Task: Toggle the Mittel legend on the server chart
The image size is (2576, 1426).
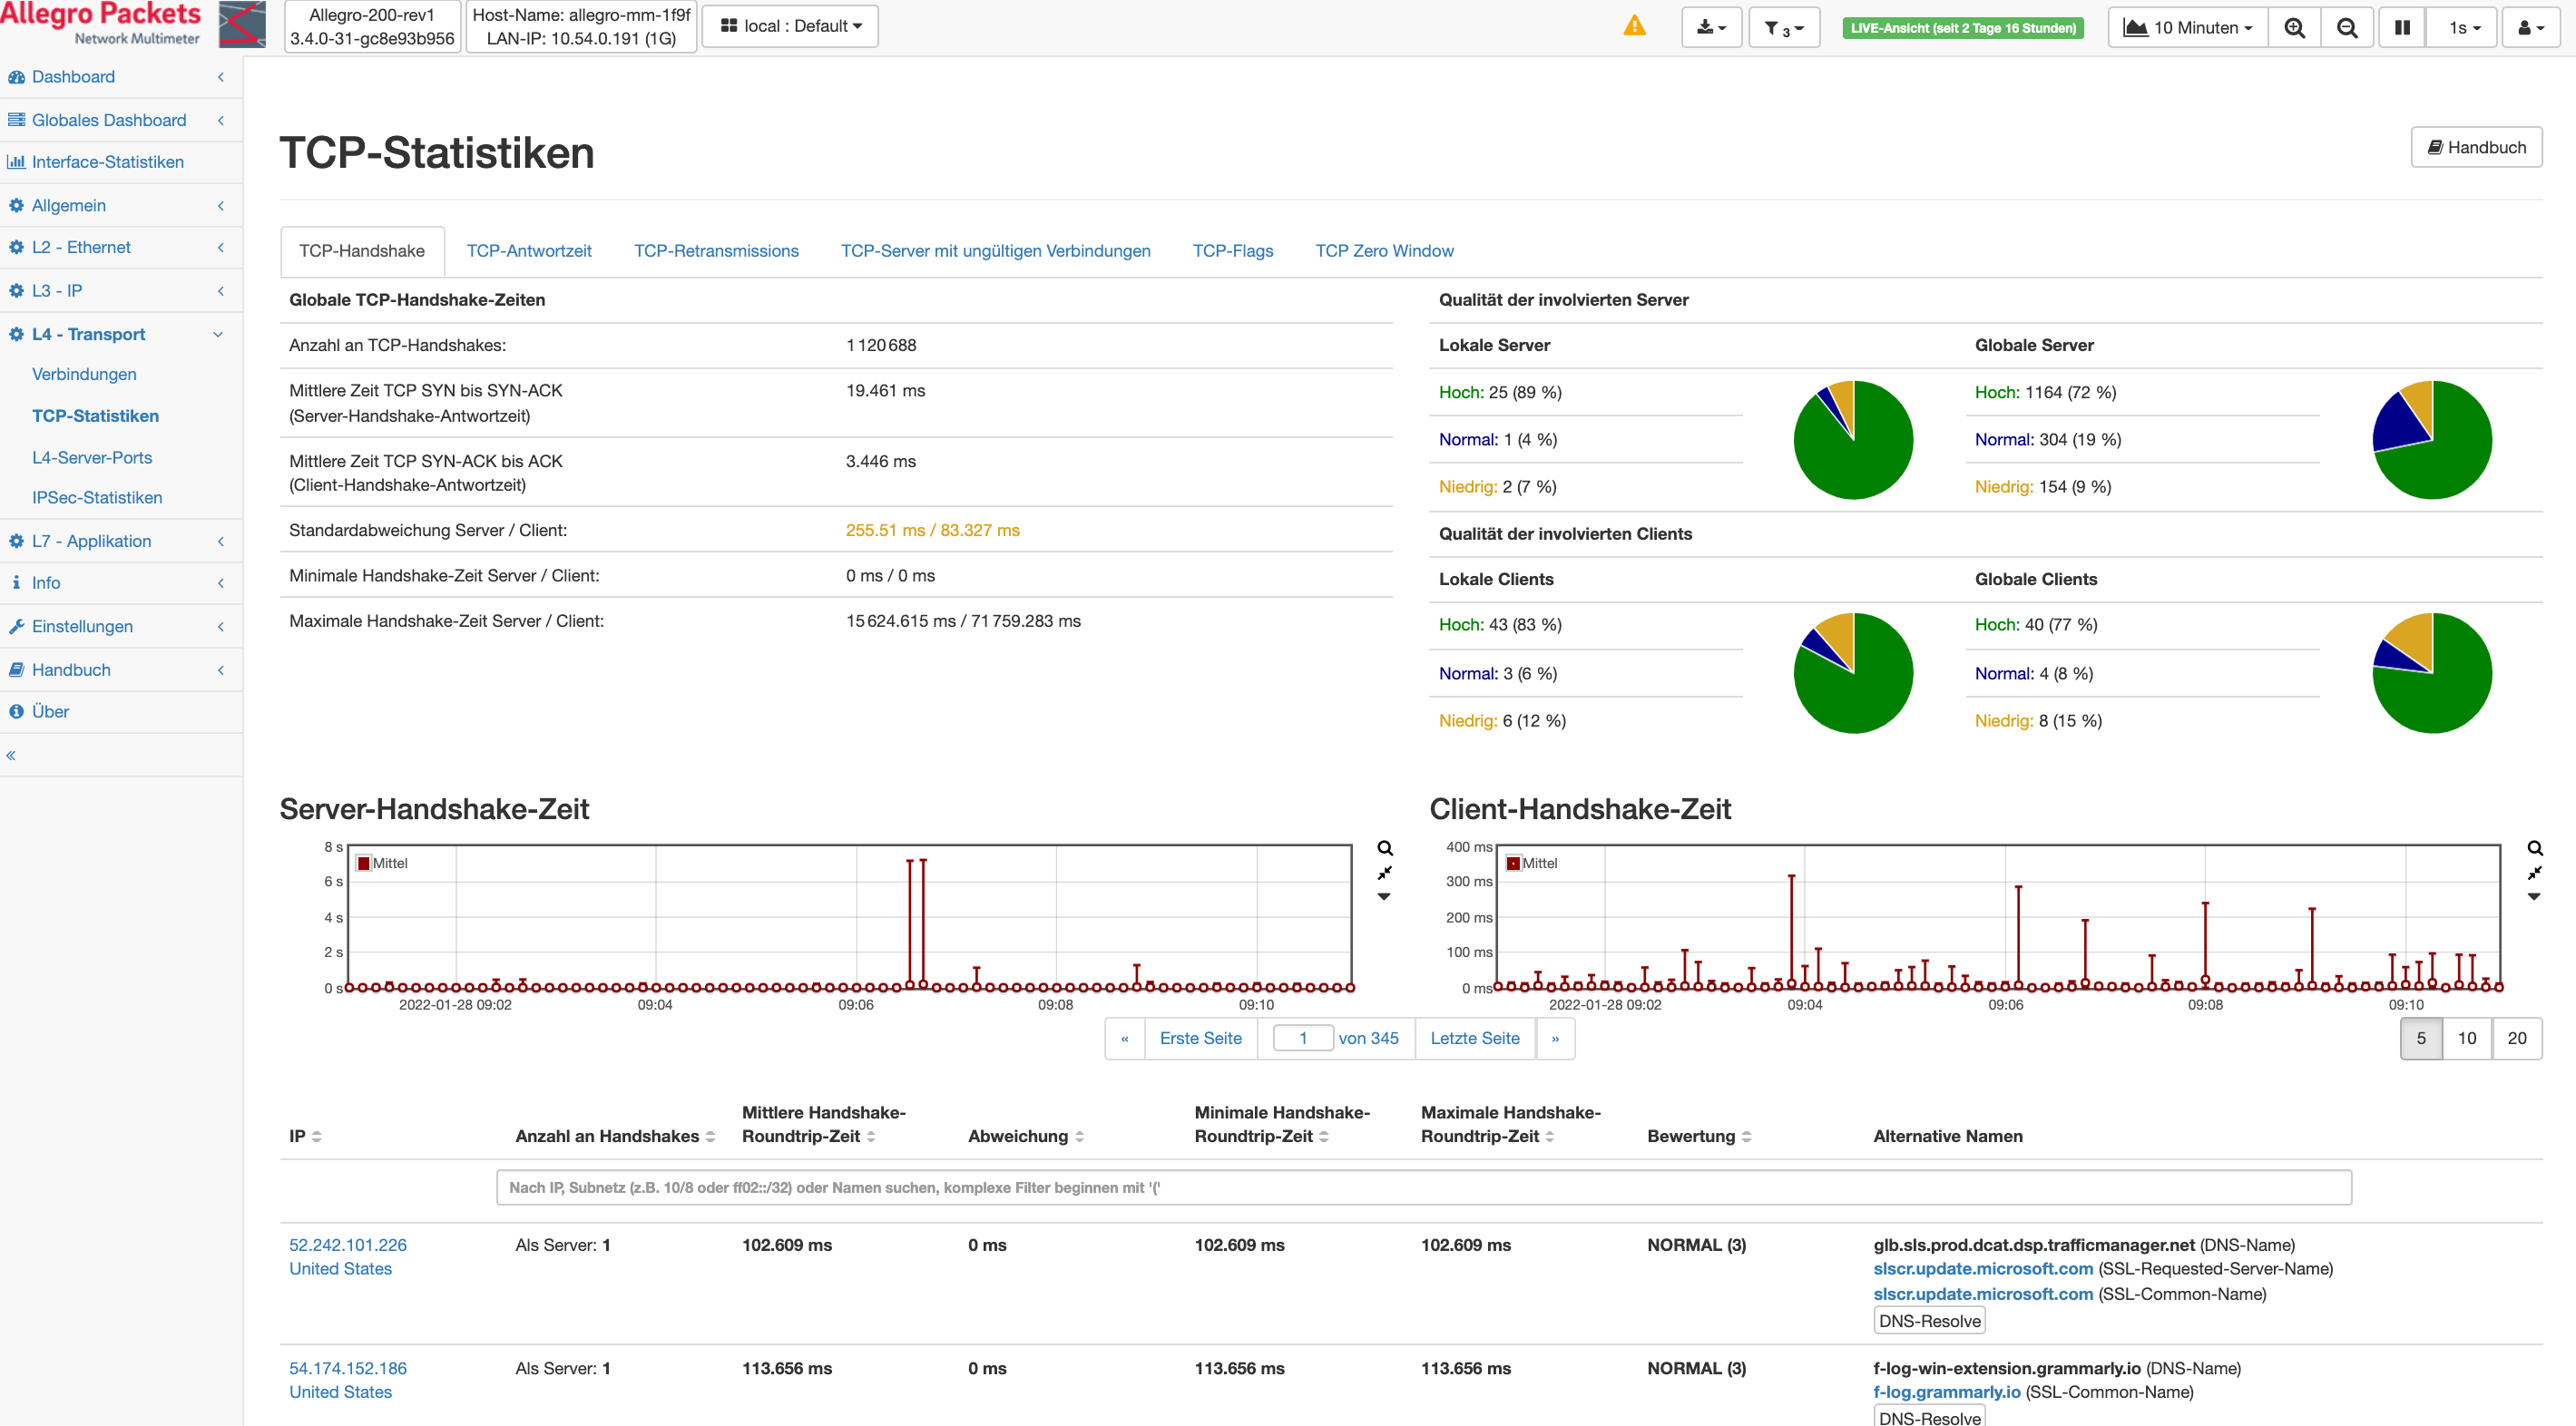Action: (382, 862)
